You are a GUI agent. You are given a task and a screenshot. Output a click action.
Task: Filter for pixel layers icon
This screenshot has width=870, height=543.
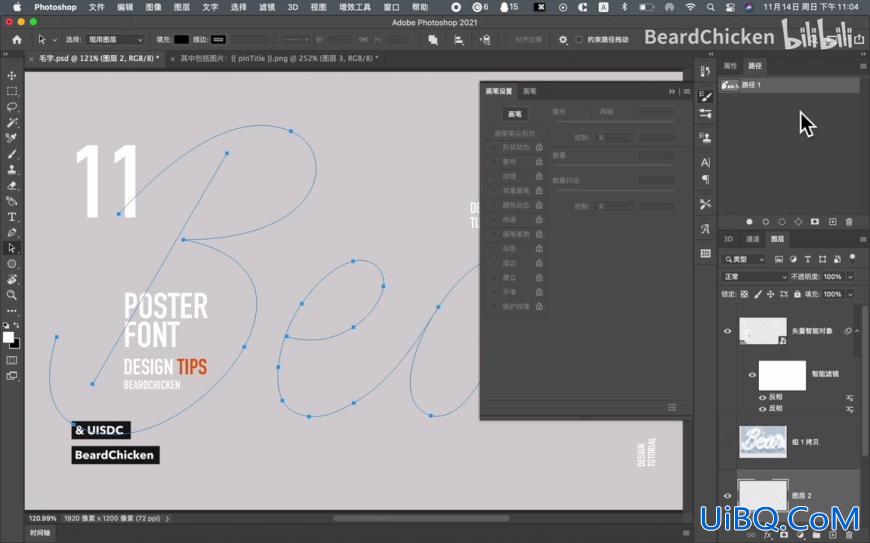[779, 259]
